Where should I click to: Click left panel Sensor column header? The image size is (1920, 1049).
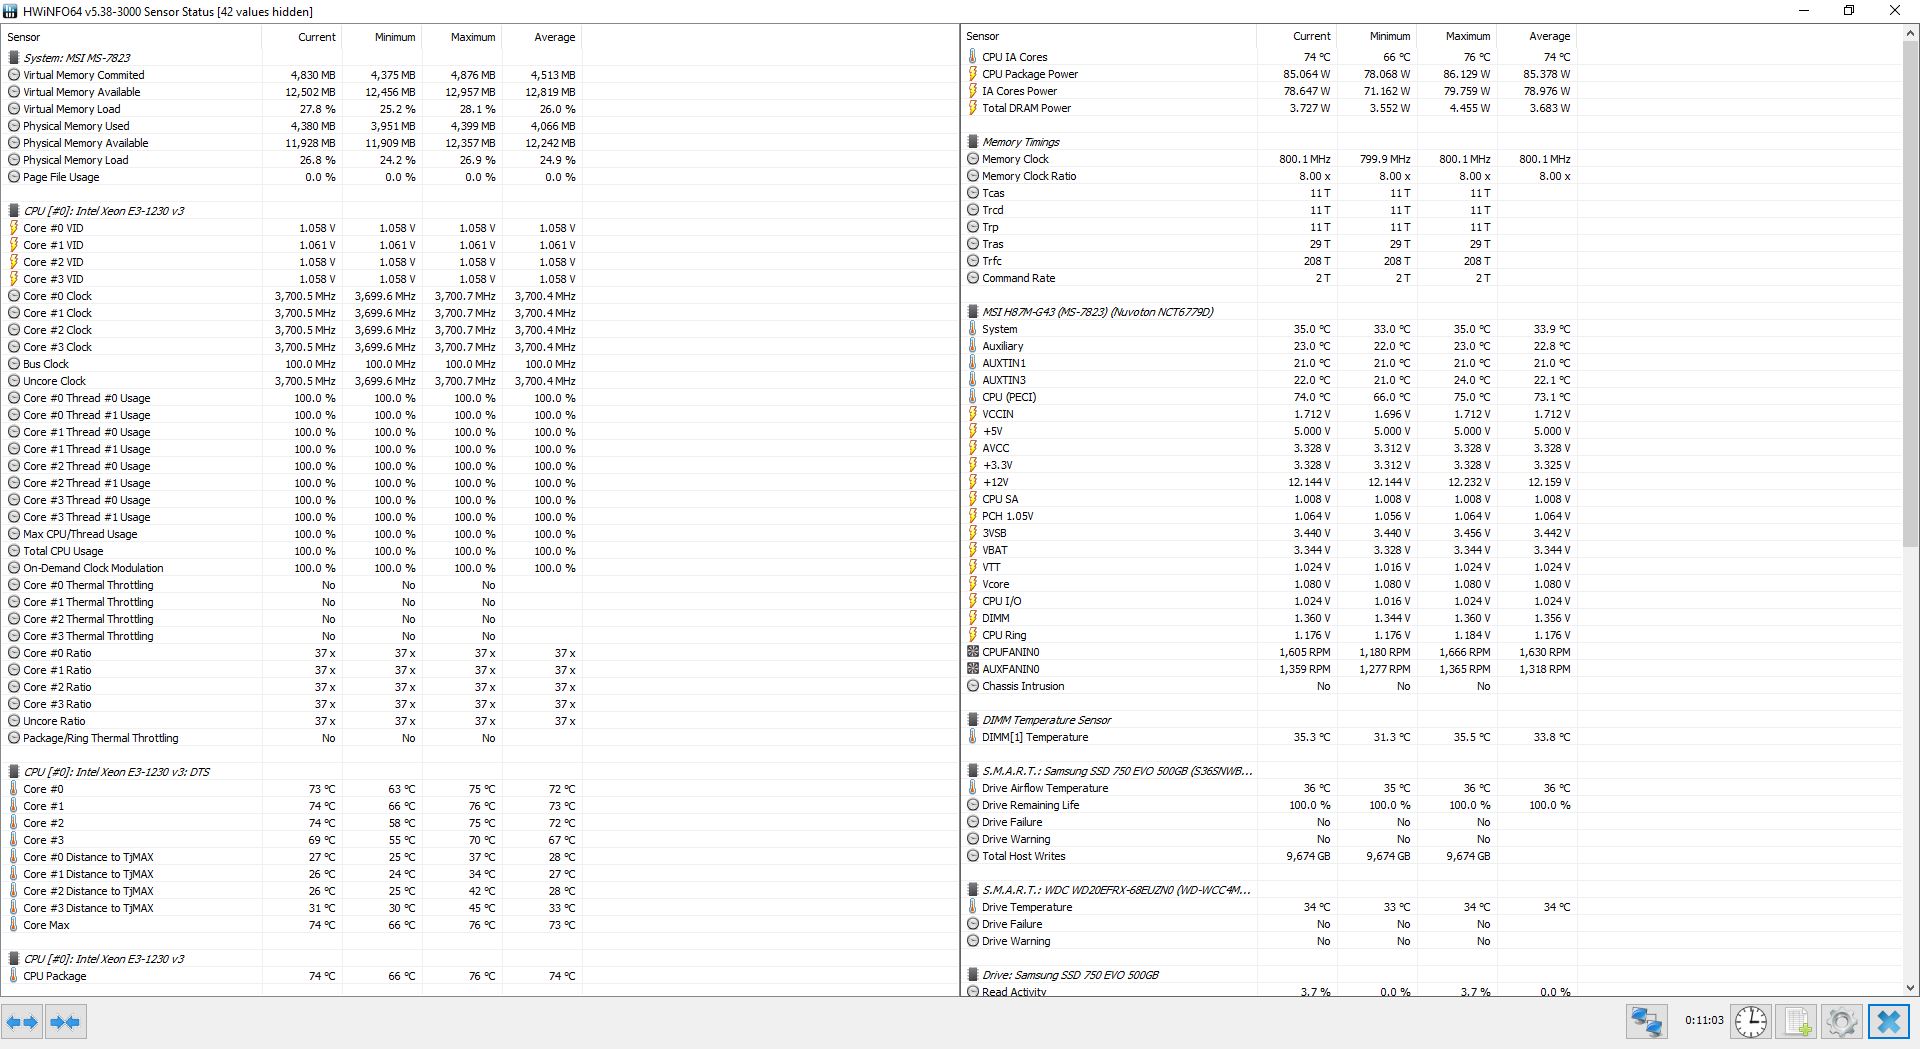(131, 37)
